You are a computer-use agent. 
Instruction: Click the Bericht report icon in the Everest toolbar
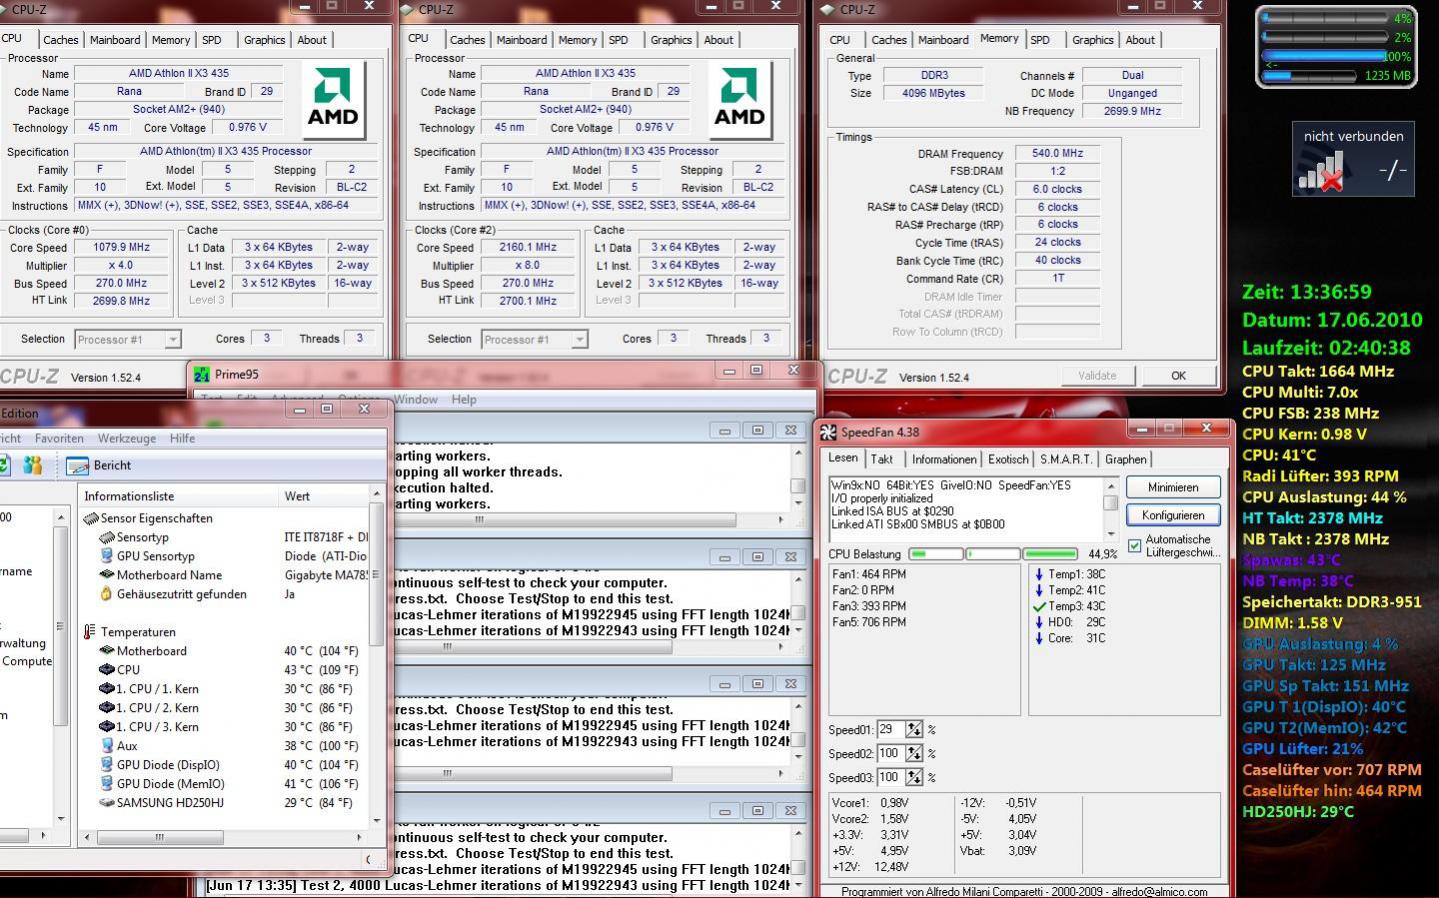[77, 466]
